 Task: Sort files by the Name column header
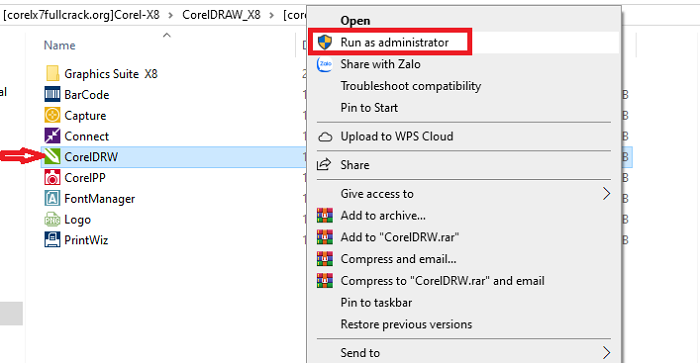(59, 45)
